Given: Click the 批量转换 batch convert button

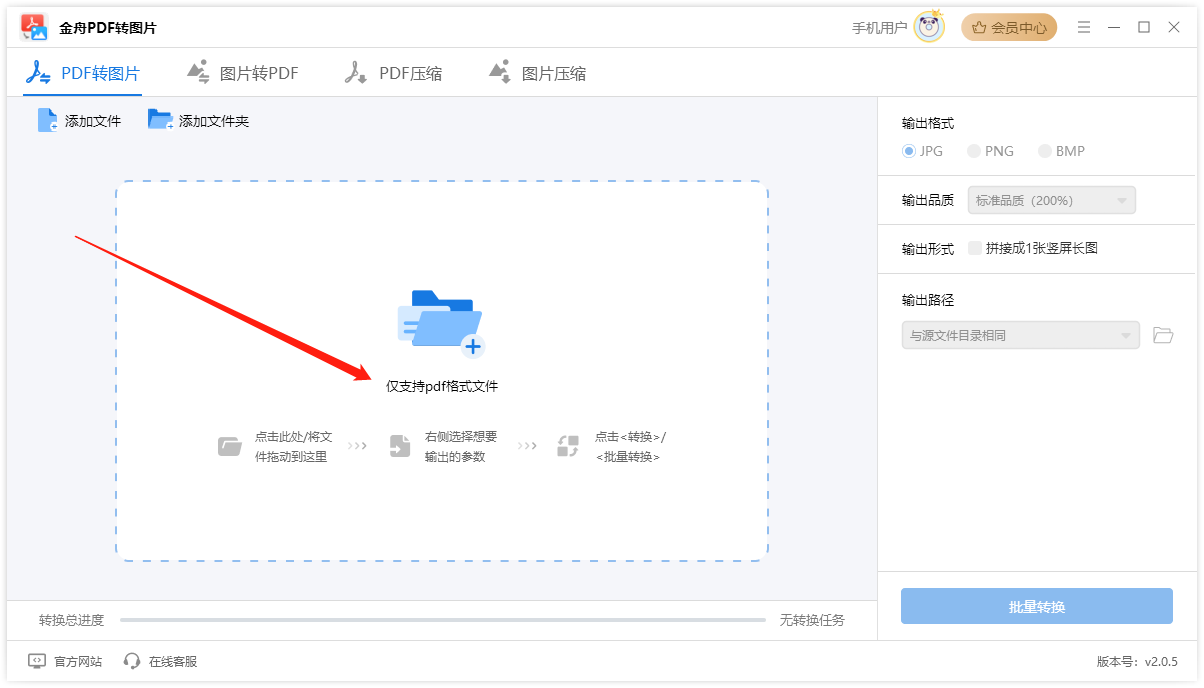Looking at the screenshot, I should pyautogui.click(x=1036, y=607).
